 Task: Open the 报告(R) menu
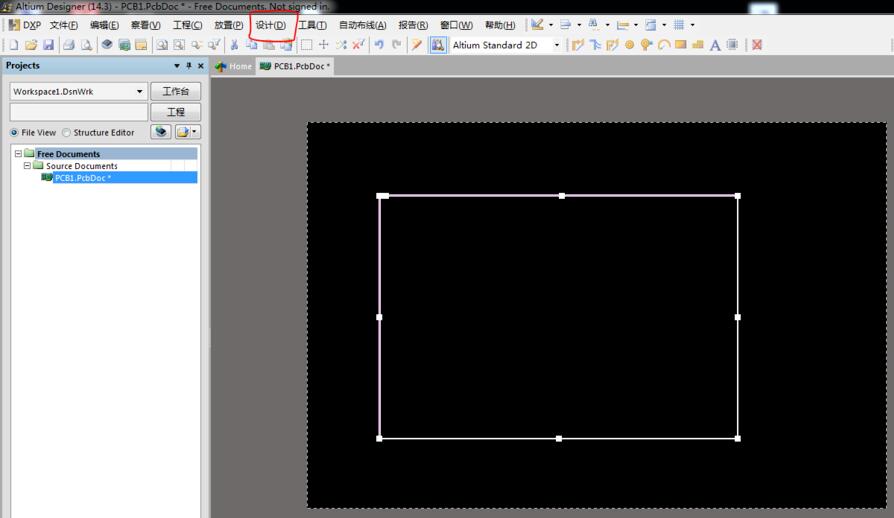413,25
